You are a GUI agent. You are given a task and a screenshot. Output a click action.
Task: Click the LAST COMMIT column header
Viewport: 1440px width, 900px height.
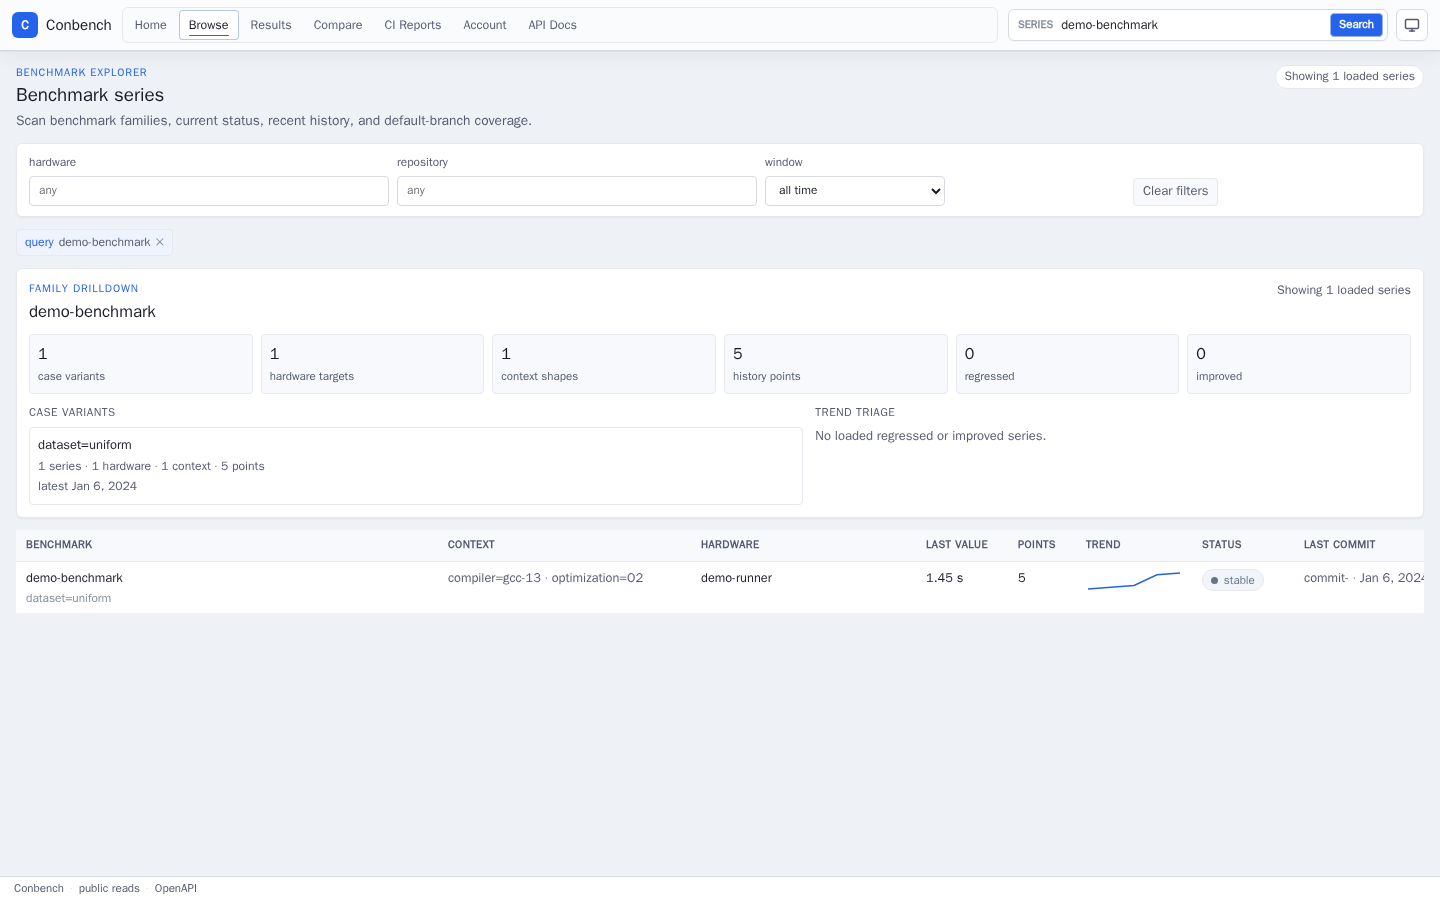coord(1340,545)
